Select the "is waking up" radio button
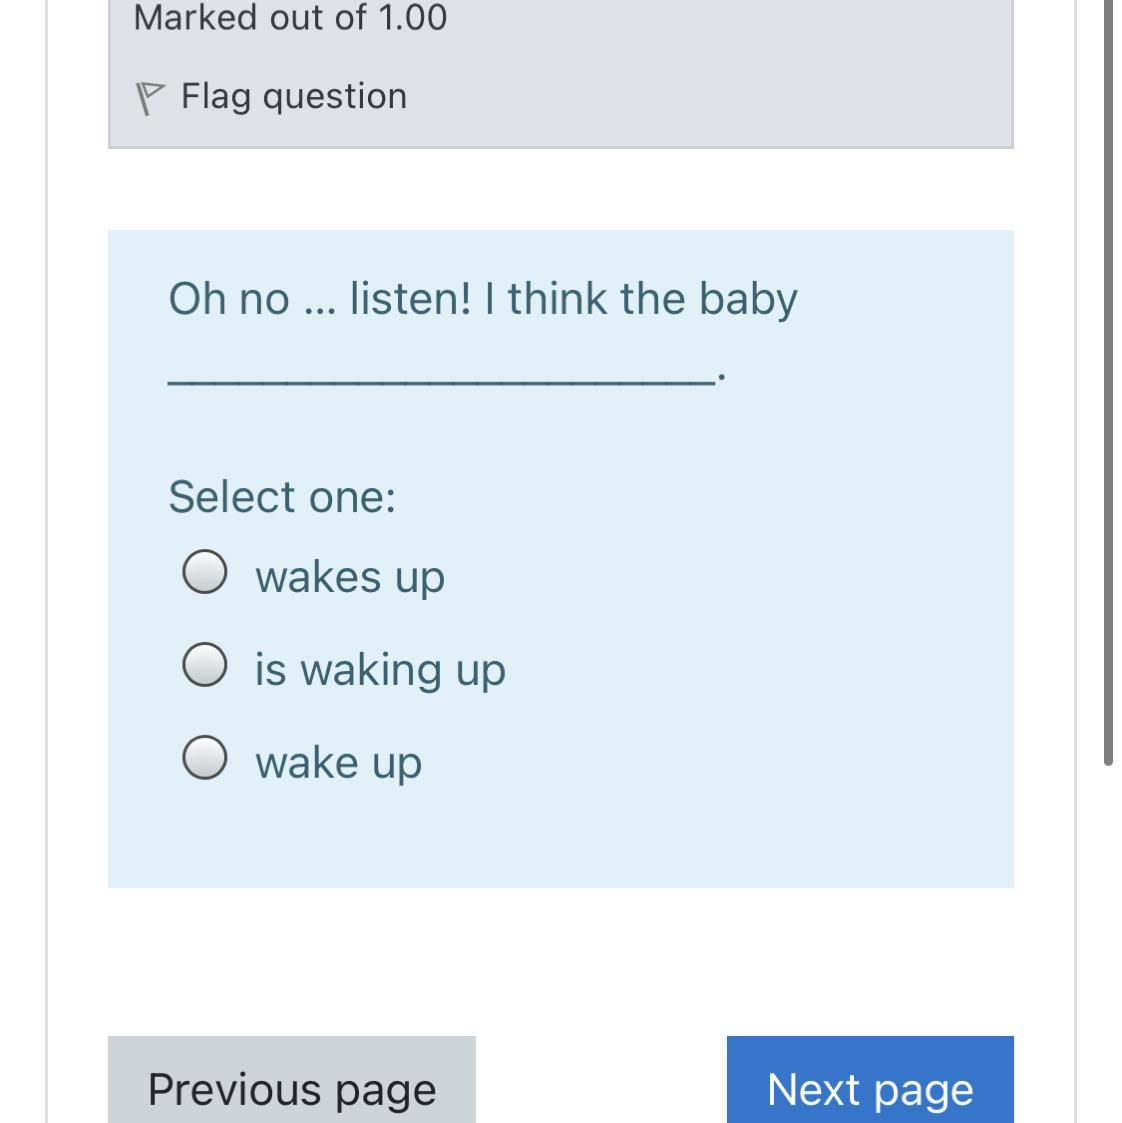This screenshot has width=1122, height=1123. point(205,664)
